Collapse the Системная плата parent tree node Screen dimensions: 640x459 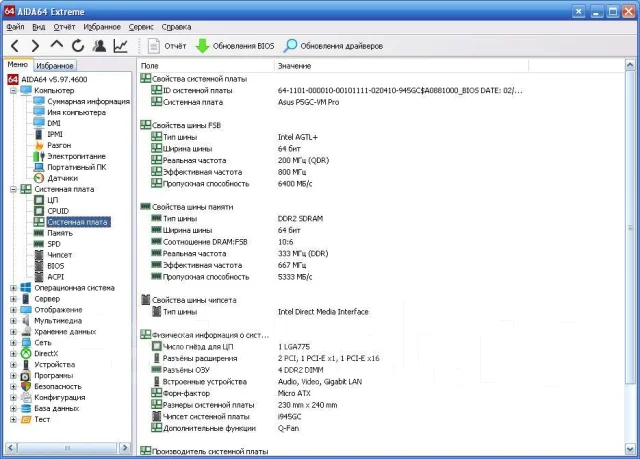coord(13,189)
